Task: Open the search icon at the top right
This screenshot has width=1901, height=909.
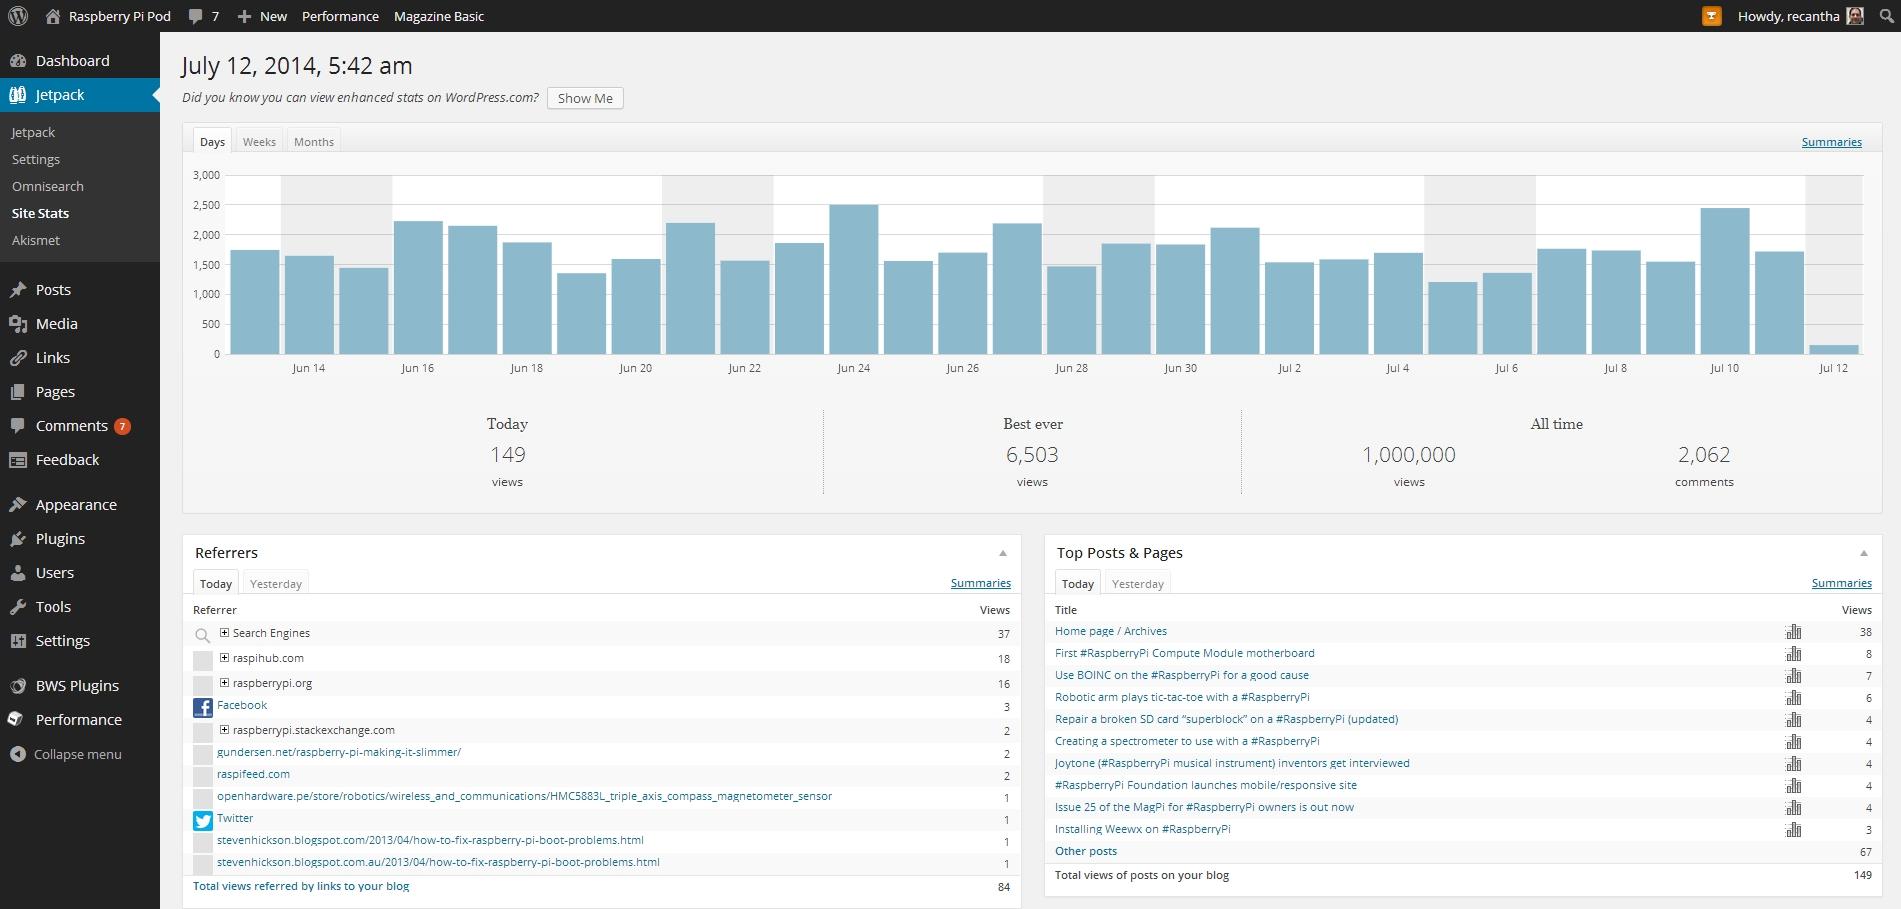Action: click(1885, 15)
